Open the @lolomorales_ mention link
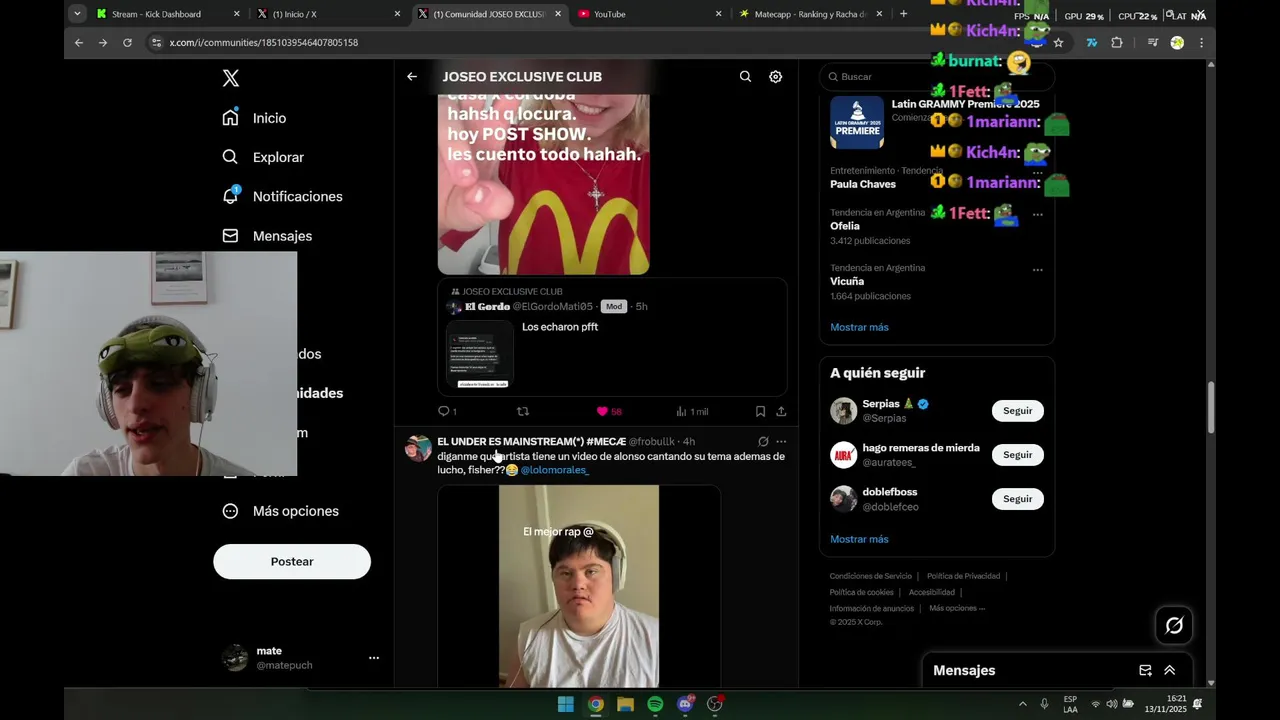The height and width of the screenshot is (720, 1280). 554,470
